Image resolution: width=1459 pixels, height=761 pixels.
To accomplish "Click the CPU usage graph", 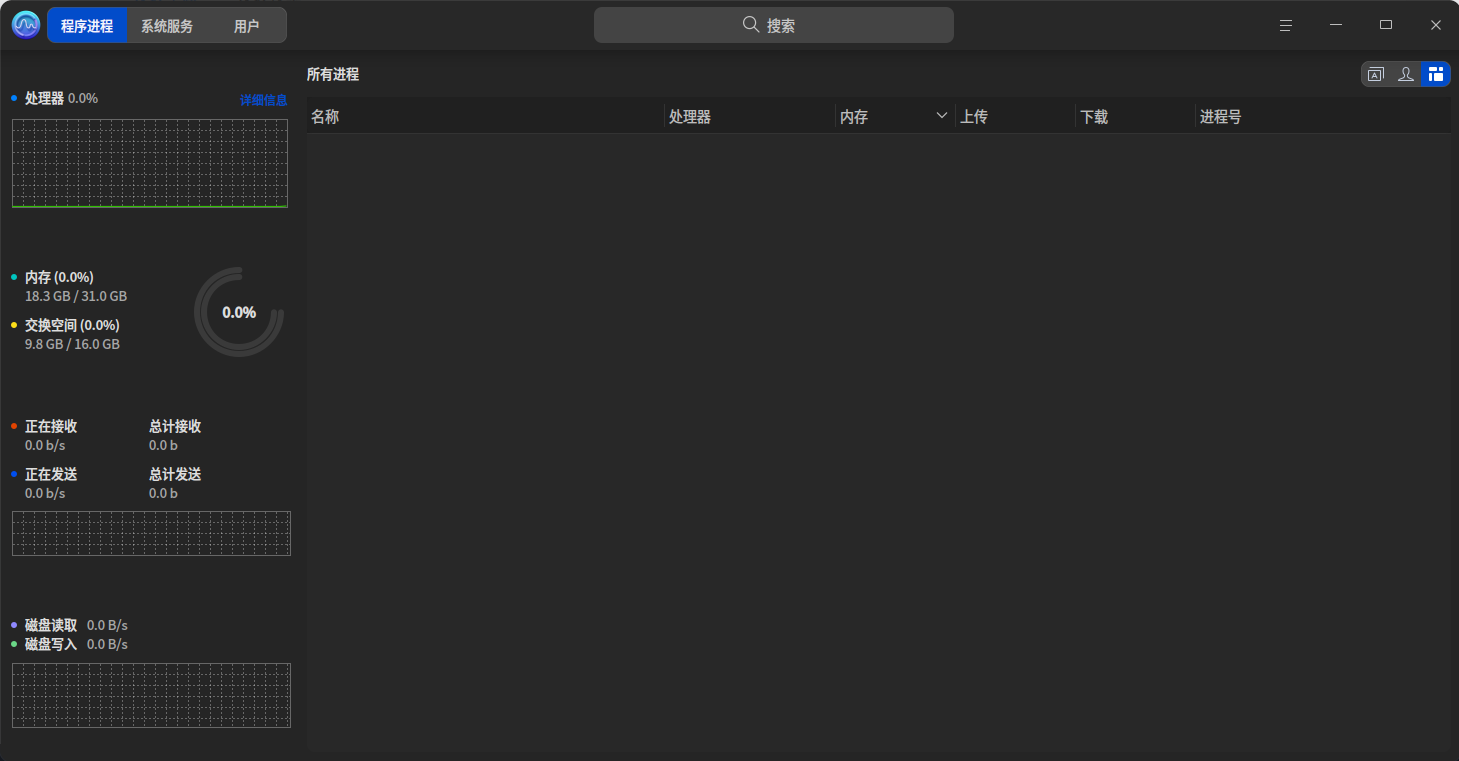I will point(150,163).
